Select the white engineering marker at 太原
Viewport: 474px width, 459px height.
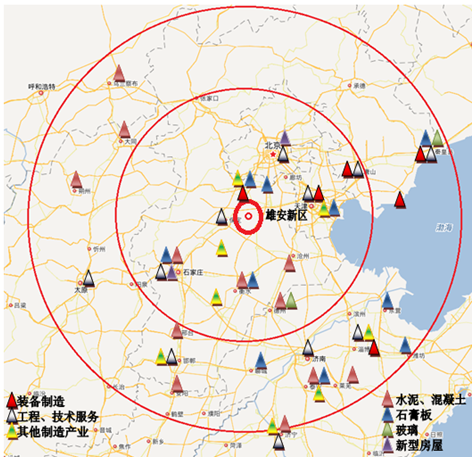point(88,278)
